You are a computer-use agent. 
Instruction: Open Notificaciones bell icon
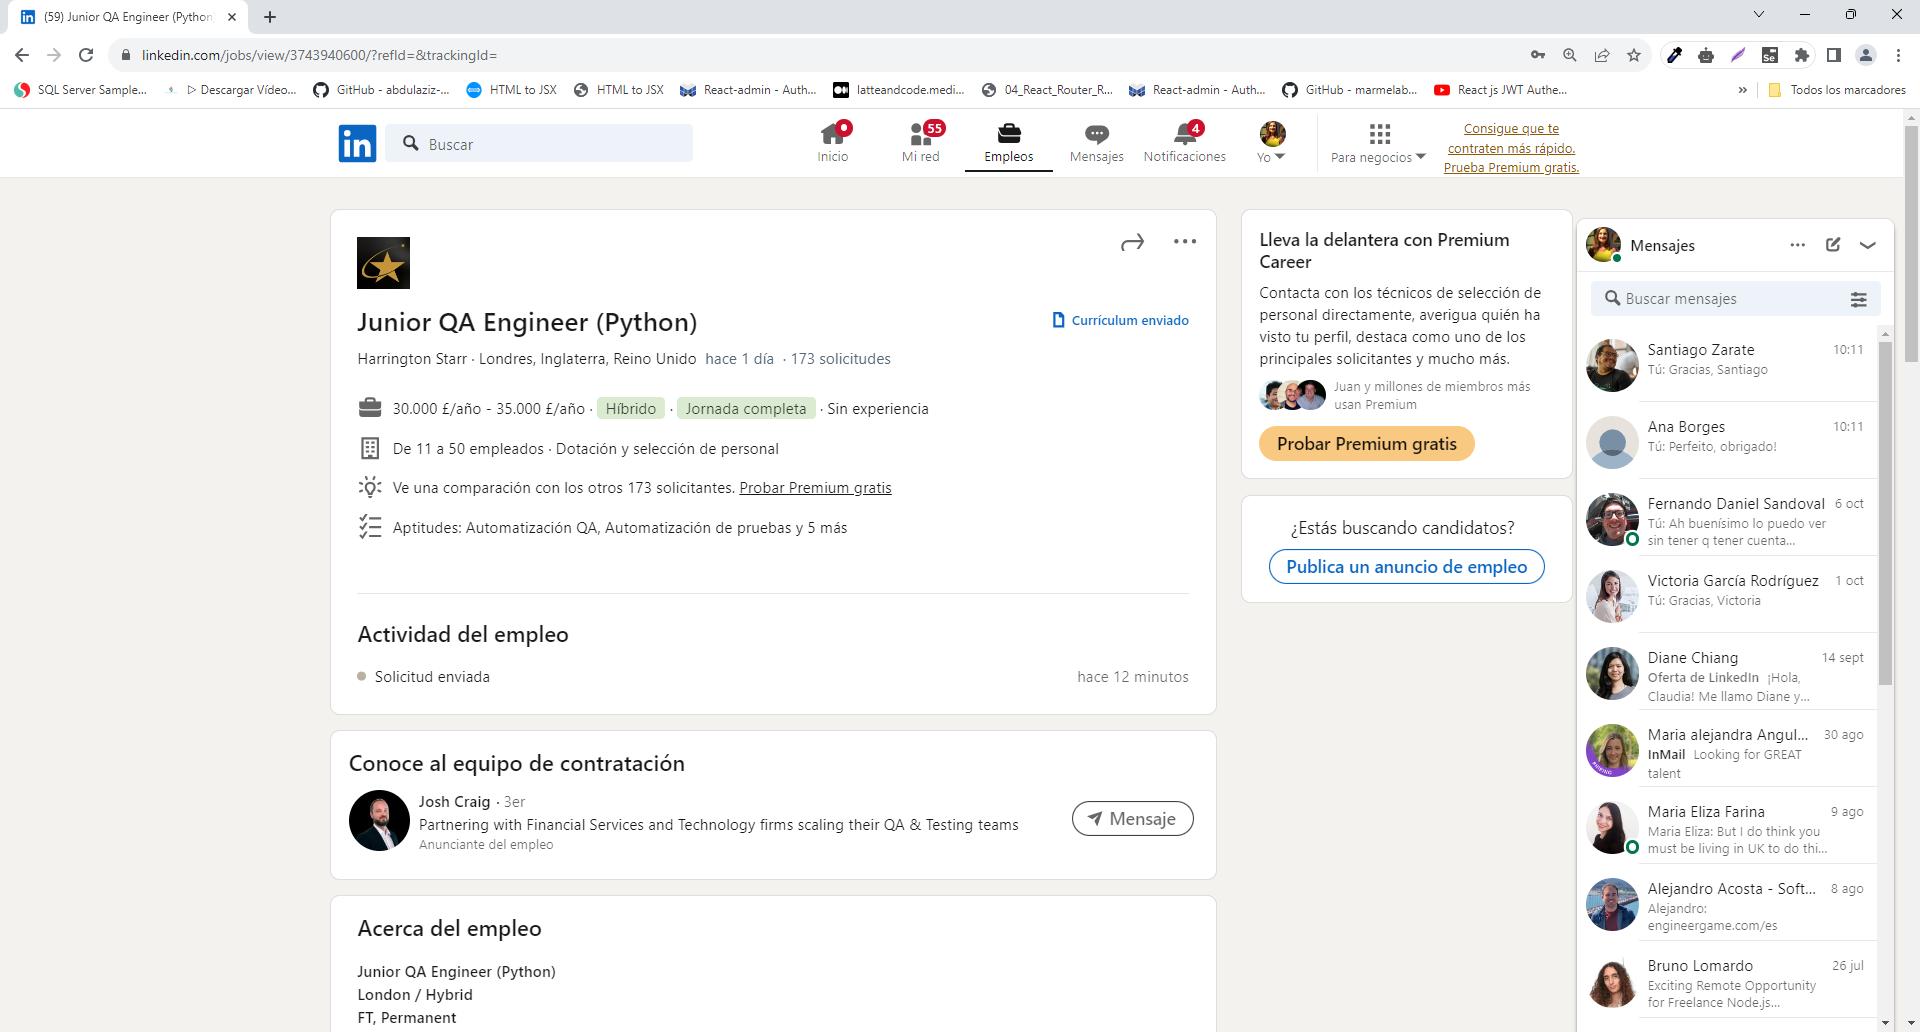[x=1185, y=143]
